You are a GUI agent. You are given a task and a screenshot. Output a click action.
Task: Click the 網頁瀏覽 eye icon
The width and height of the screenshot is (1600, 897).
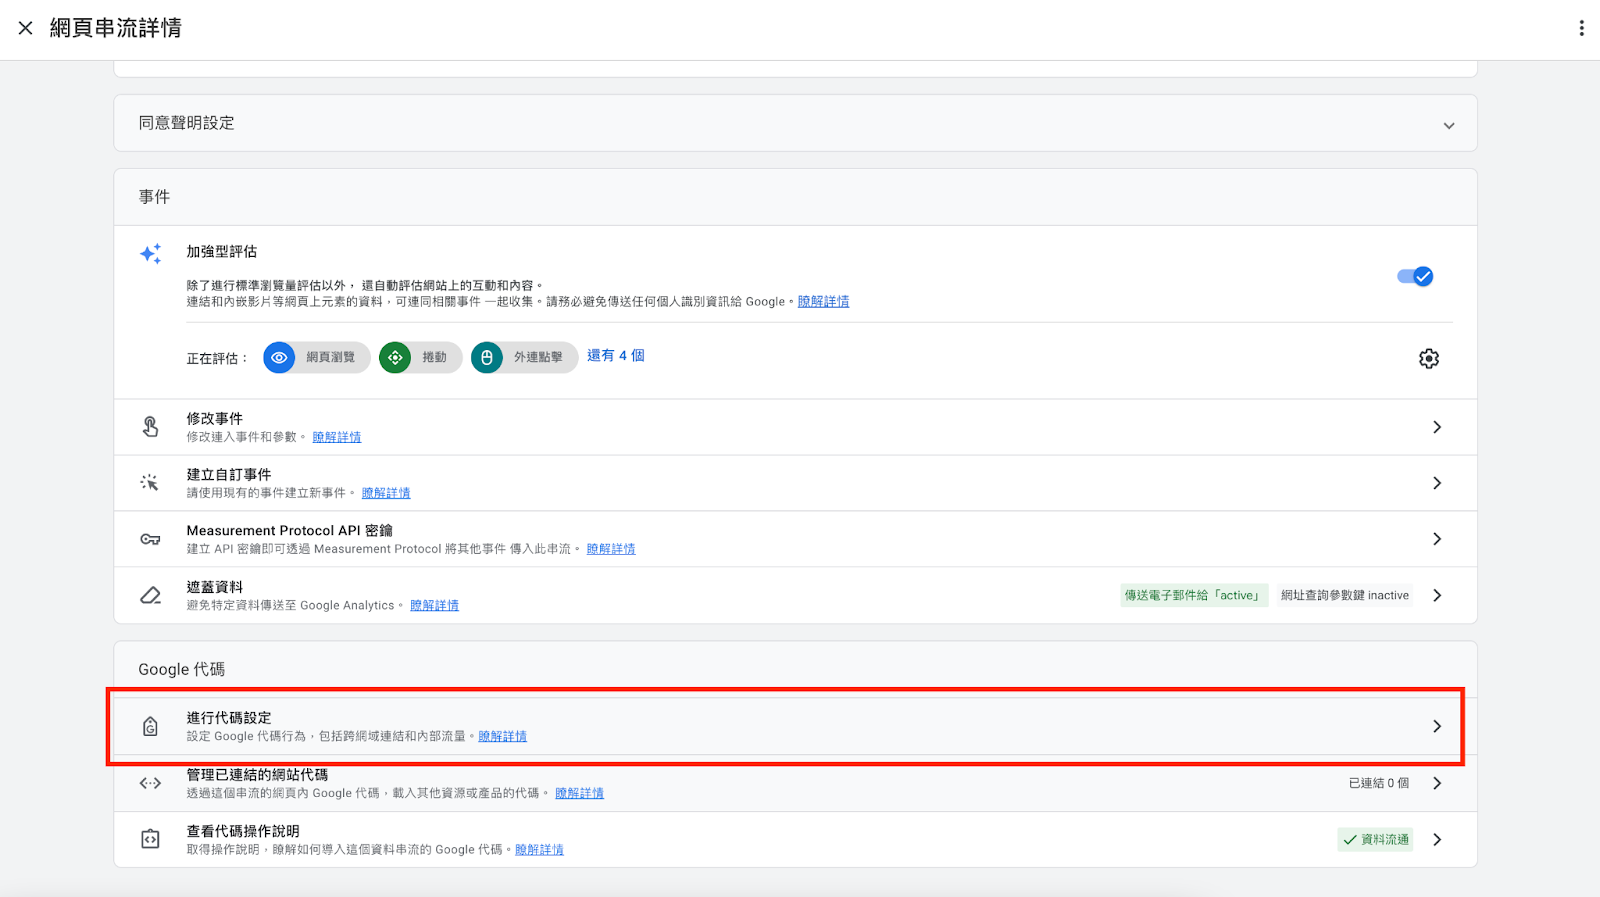279,357
